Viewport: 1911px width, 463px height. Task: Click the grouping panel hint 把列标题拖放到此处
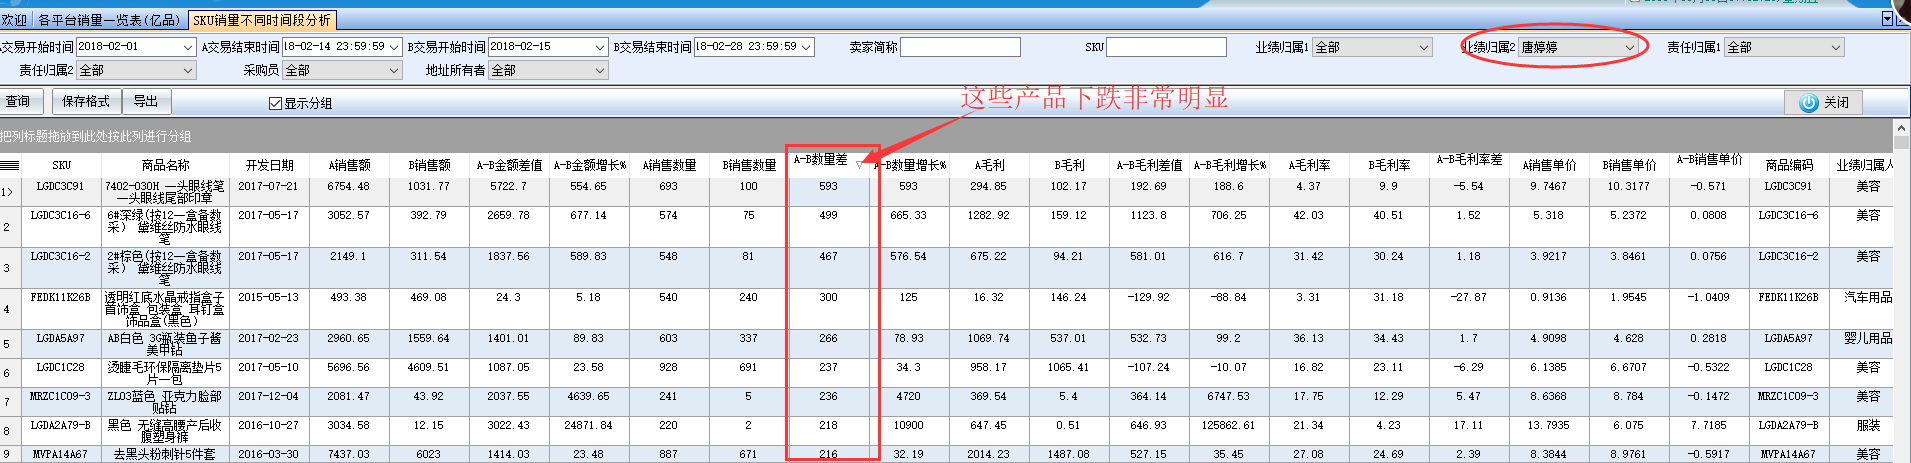click(x=96, y=136)
